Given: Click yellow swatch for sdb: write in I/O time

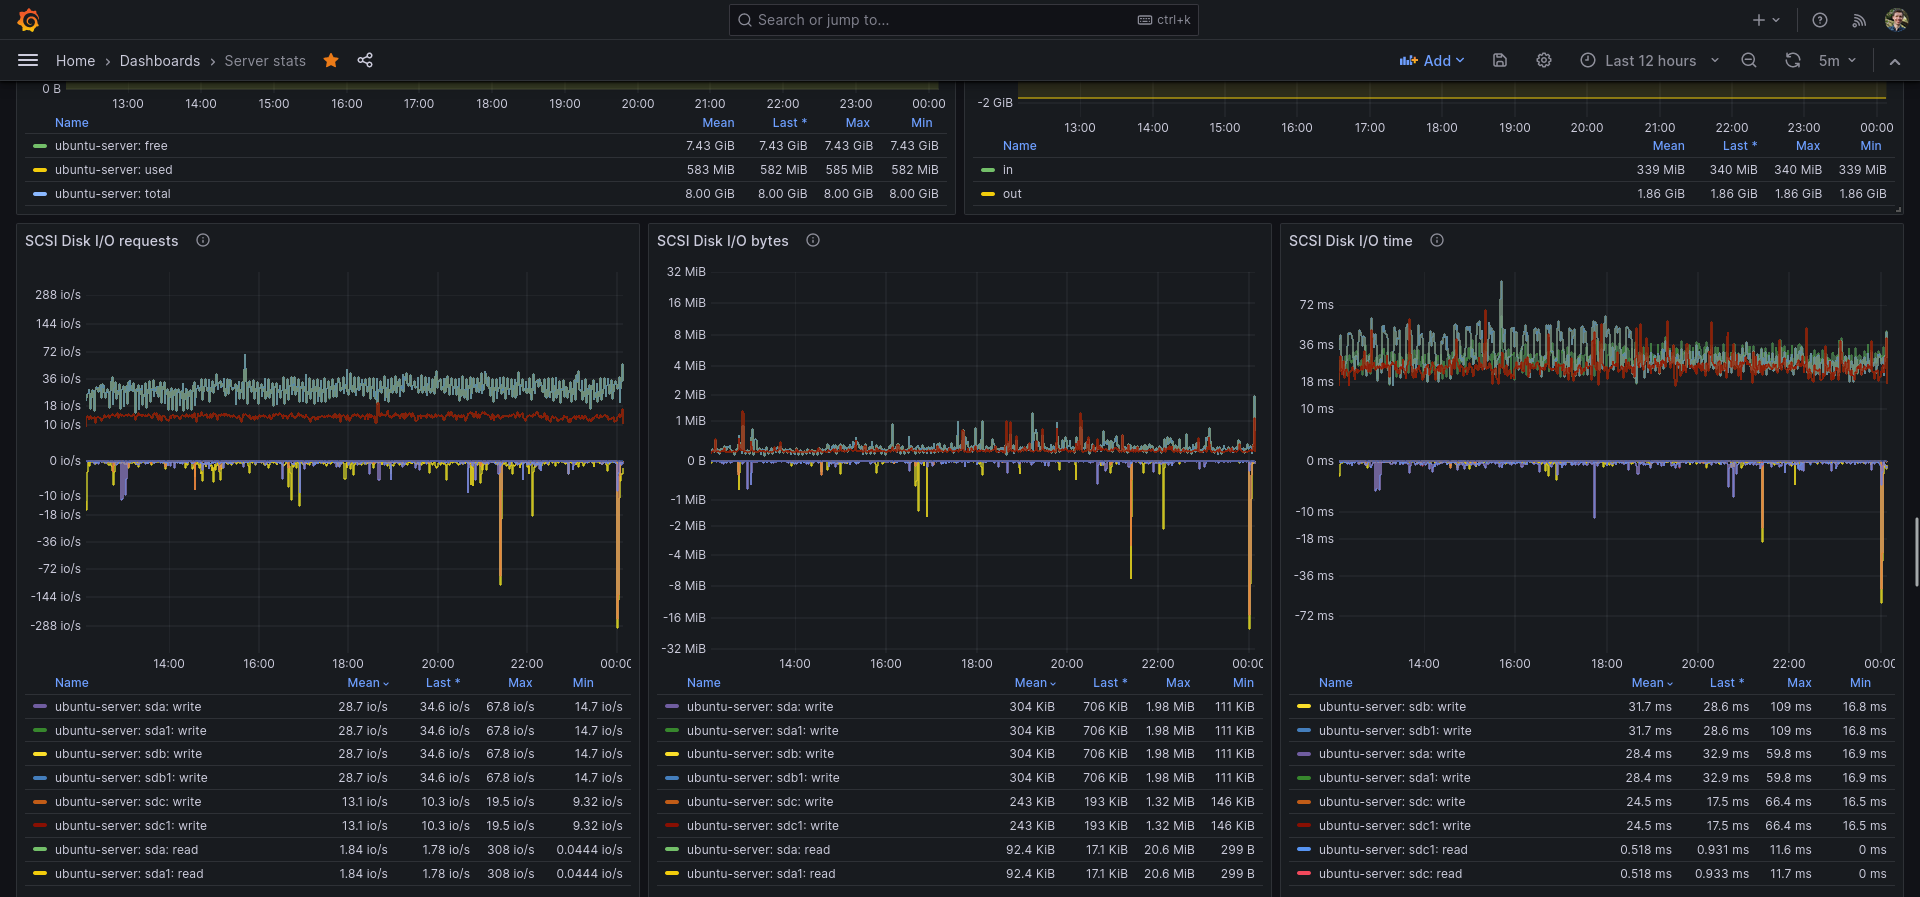Looking at the screenshot, I should [x=1303, y=707].
